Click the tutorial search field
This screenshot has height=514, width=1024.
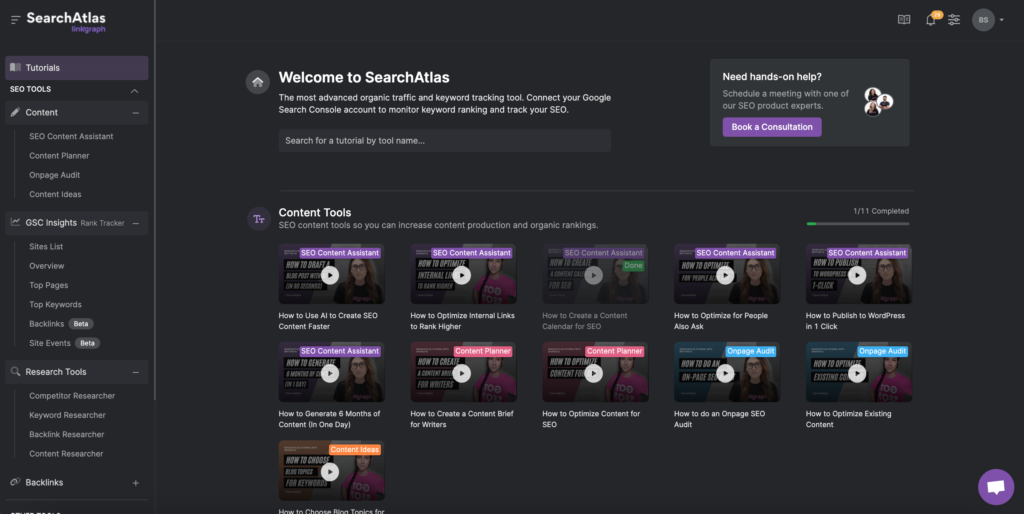[x=445, y=140]
